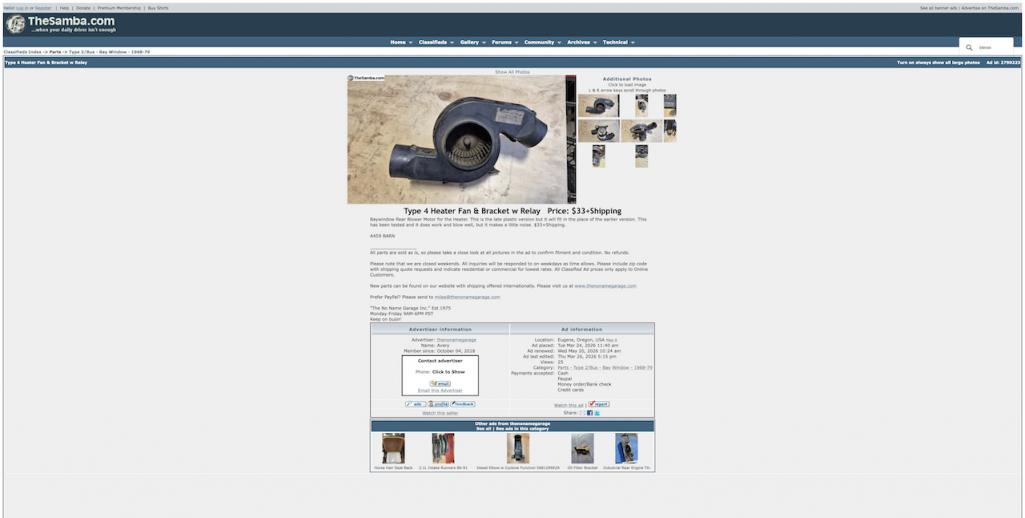Share this ad on Facebook
The image size is (1025, 518).
tap(590, 413)
